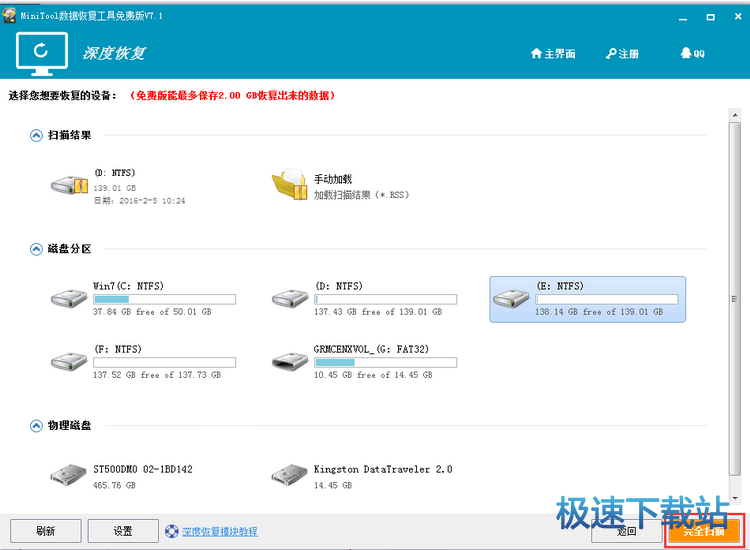Click the C: drive usage bar

165,299
